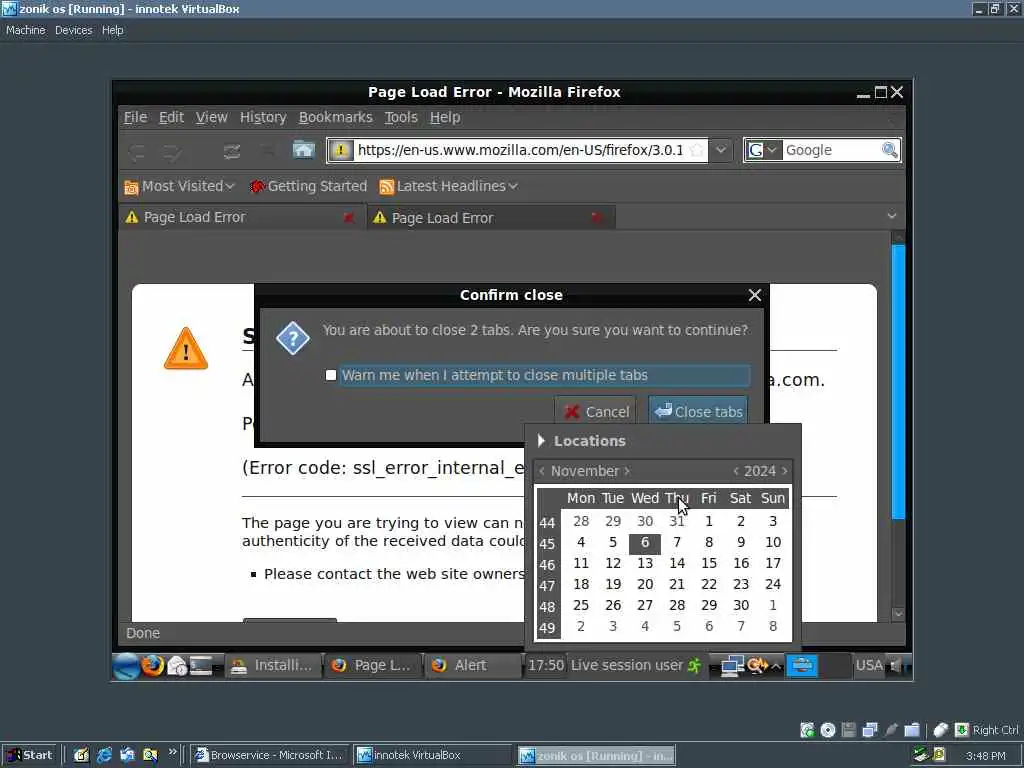This screenshot has height=768, width=1024.
Task: Click the search magnifier icon
Action: tap(889, 150)
